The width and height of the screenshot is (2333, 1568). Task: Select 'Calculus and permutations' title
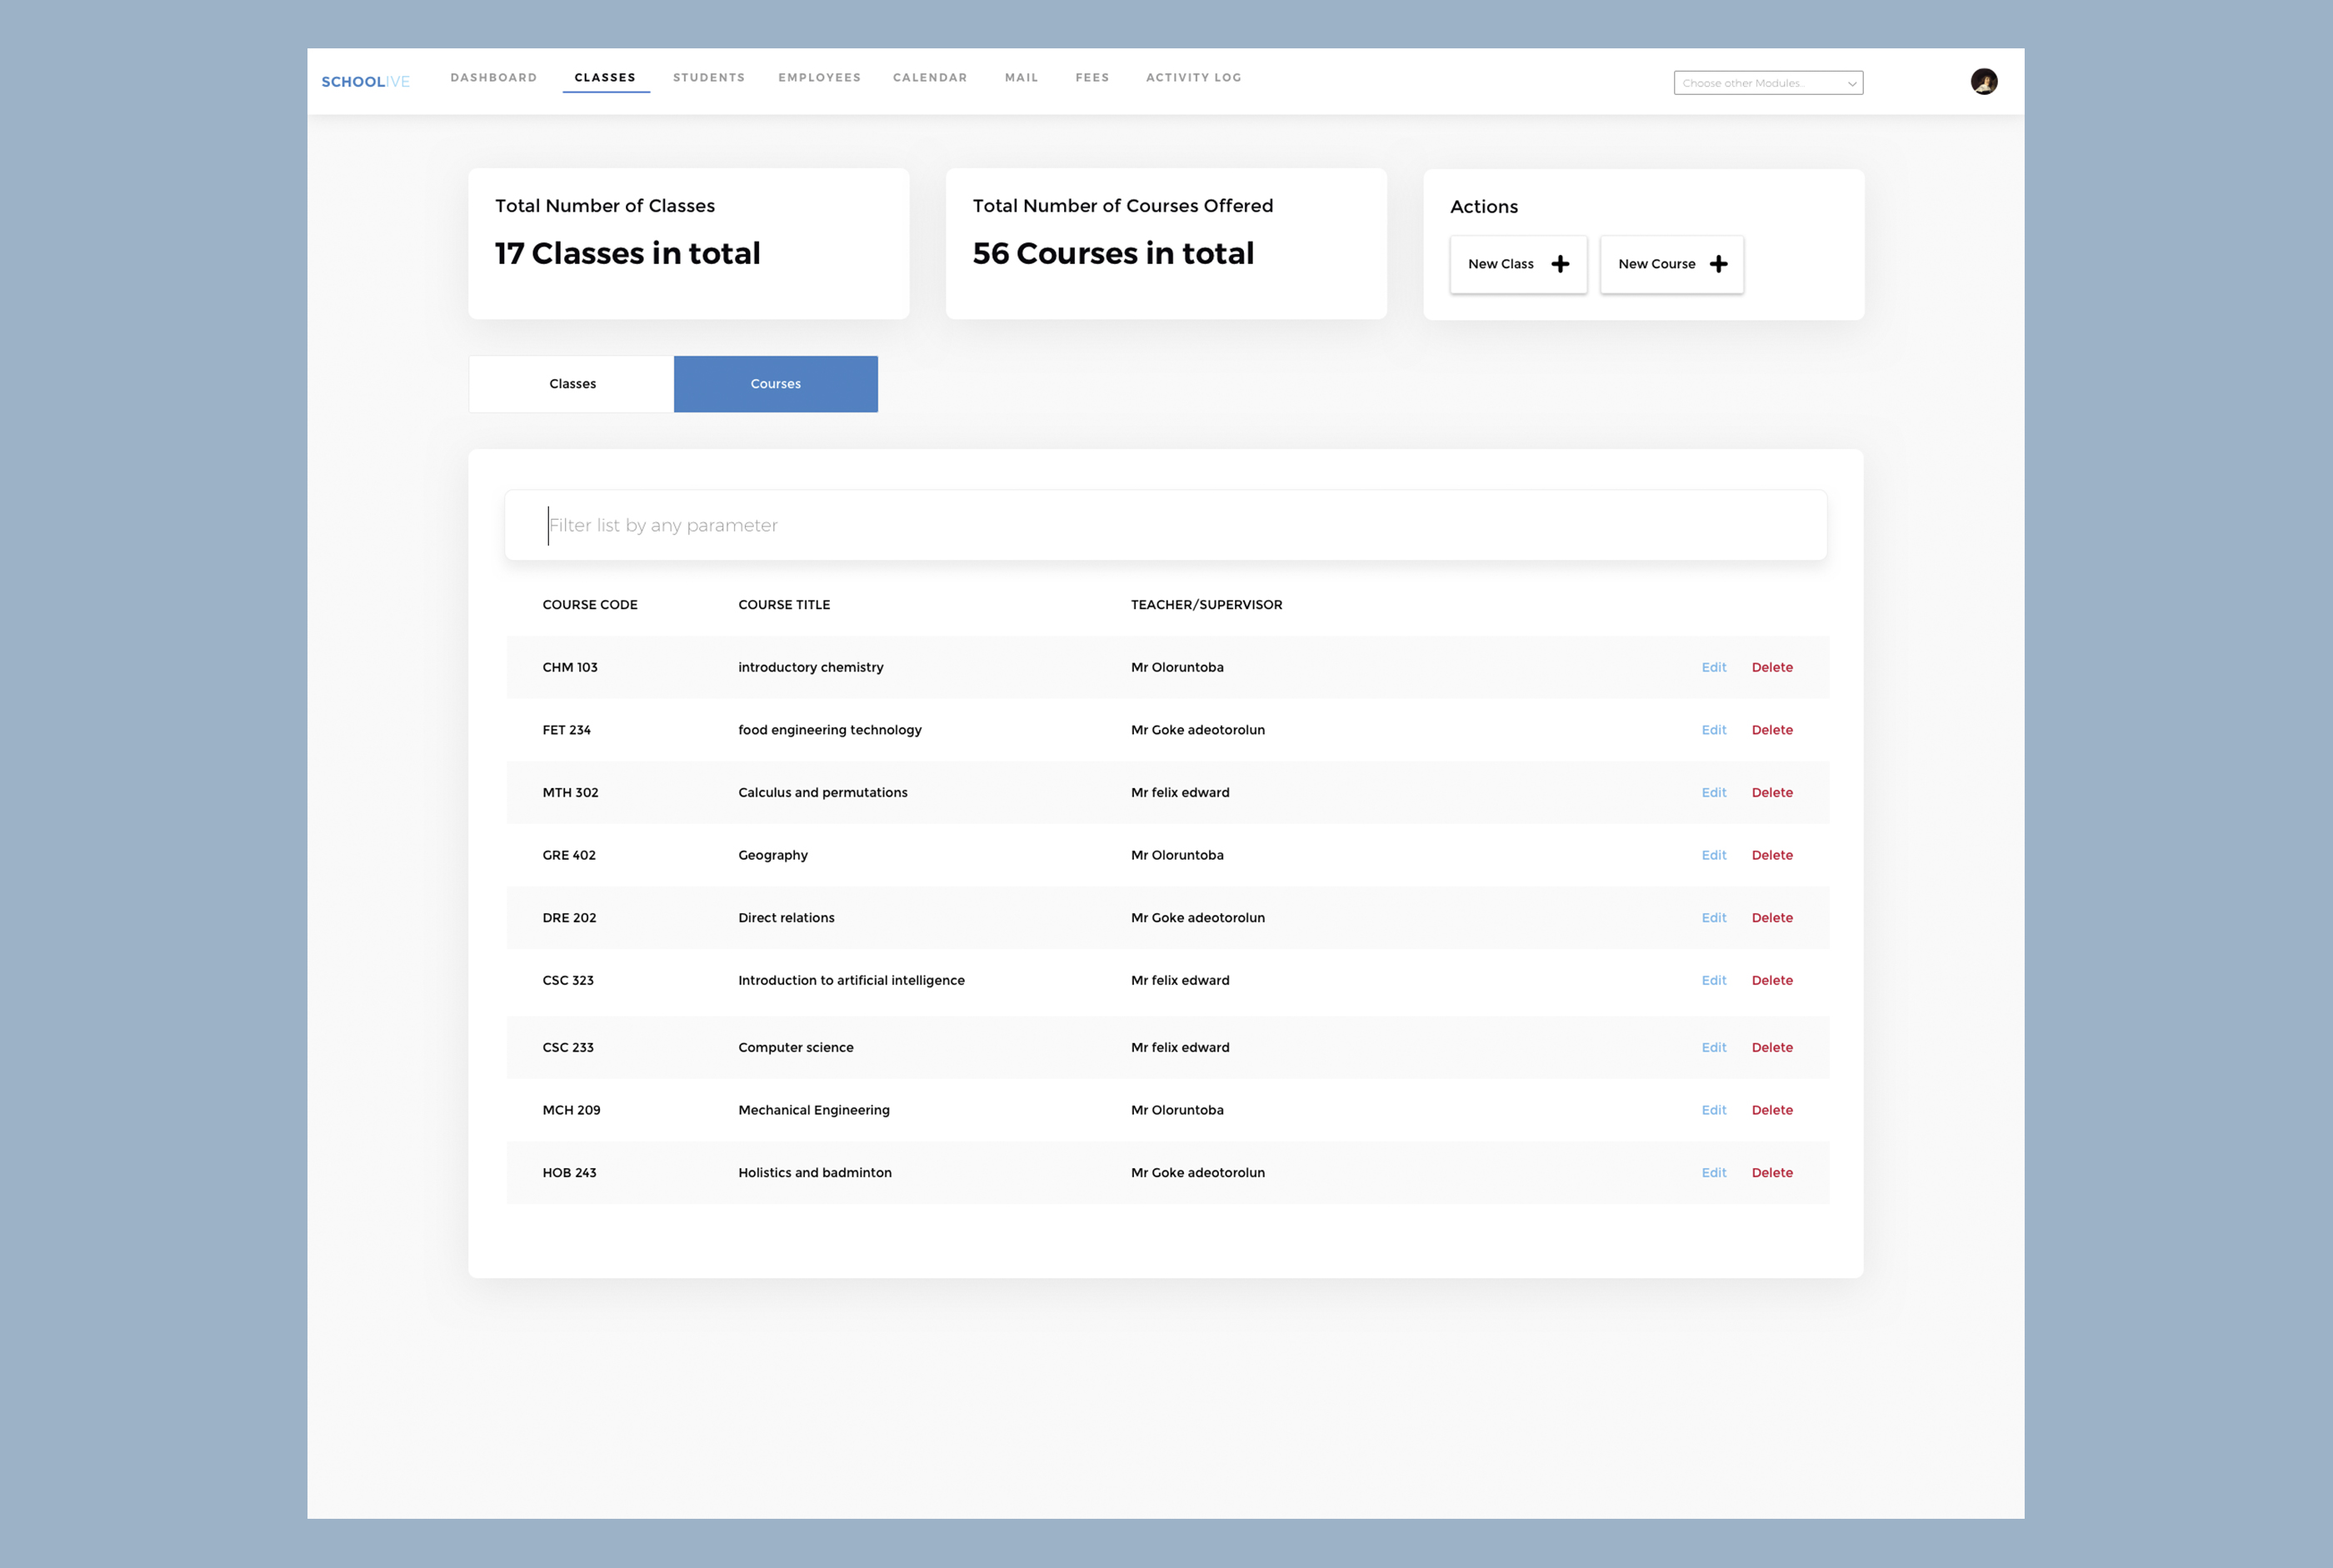point(823,792)
